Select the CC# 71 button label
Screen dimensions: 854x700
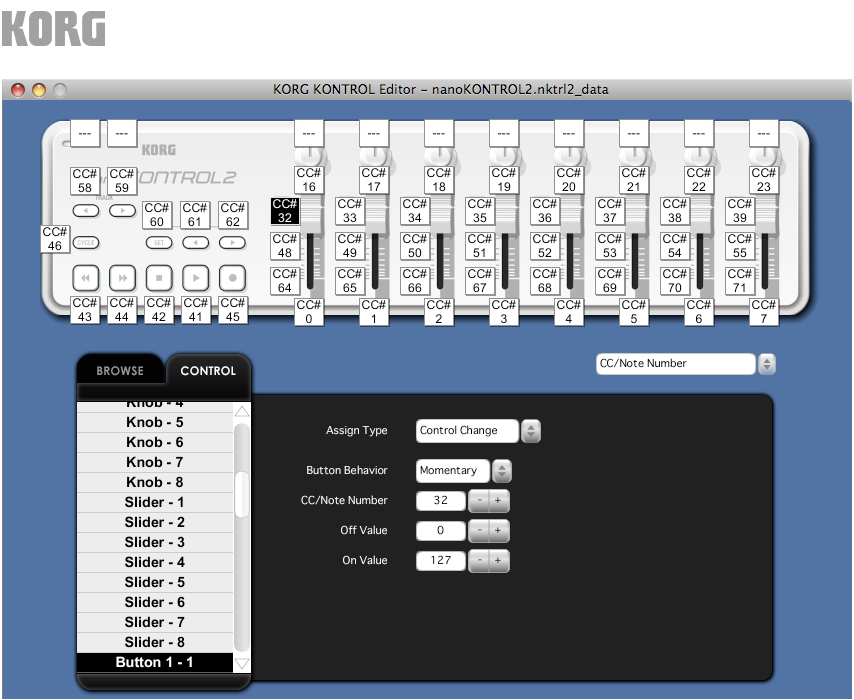[x=740, y=281]
